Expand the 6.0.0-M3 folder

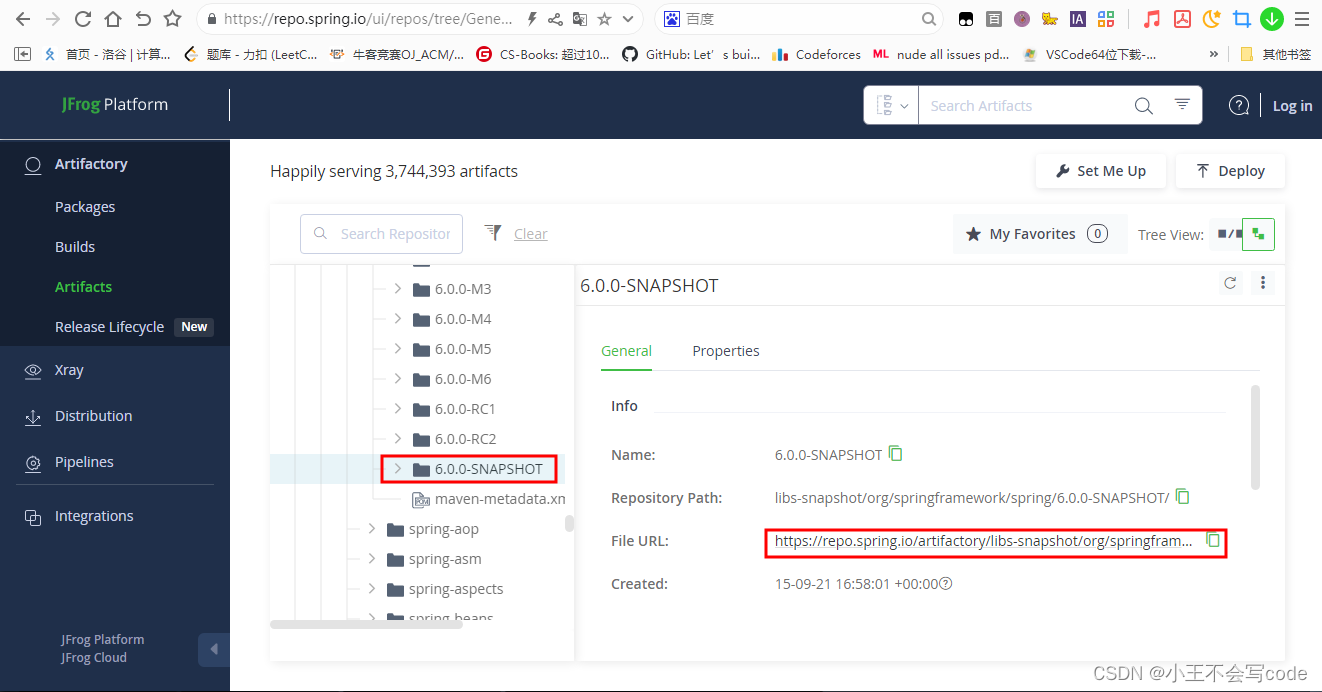[397, 289]
